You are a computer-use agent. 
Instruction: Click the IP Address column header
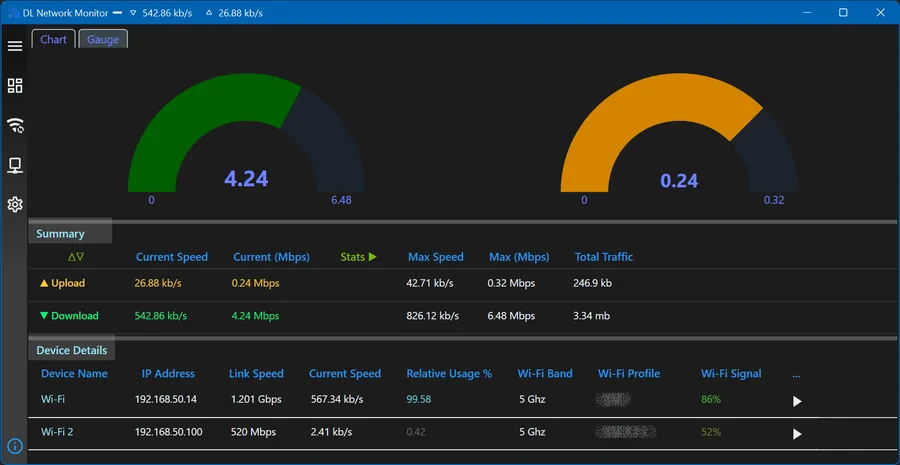tap(168, 374)
